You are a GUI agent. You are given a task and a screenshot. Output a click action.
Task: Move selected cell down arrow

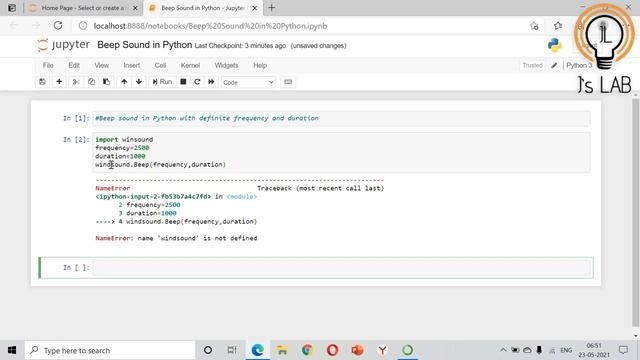[x=139, y=82]
